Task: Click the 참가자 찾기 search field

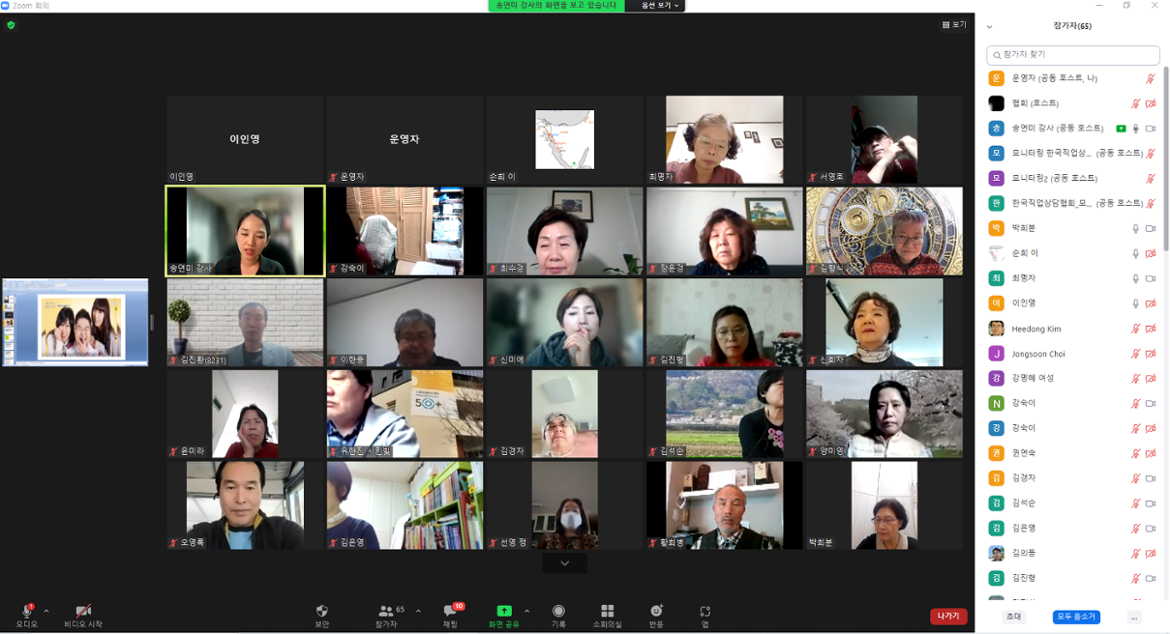Action: coord(1072,55)
